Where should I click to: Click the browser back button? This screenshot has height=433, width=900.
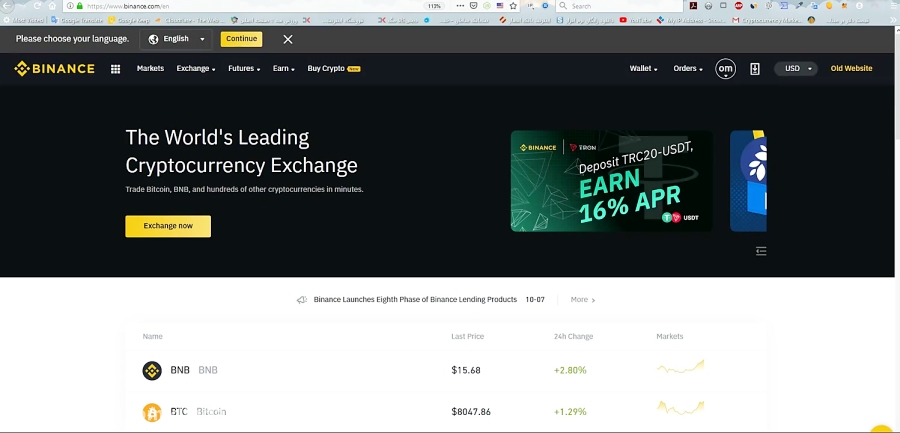[7, 6]
